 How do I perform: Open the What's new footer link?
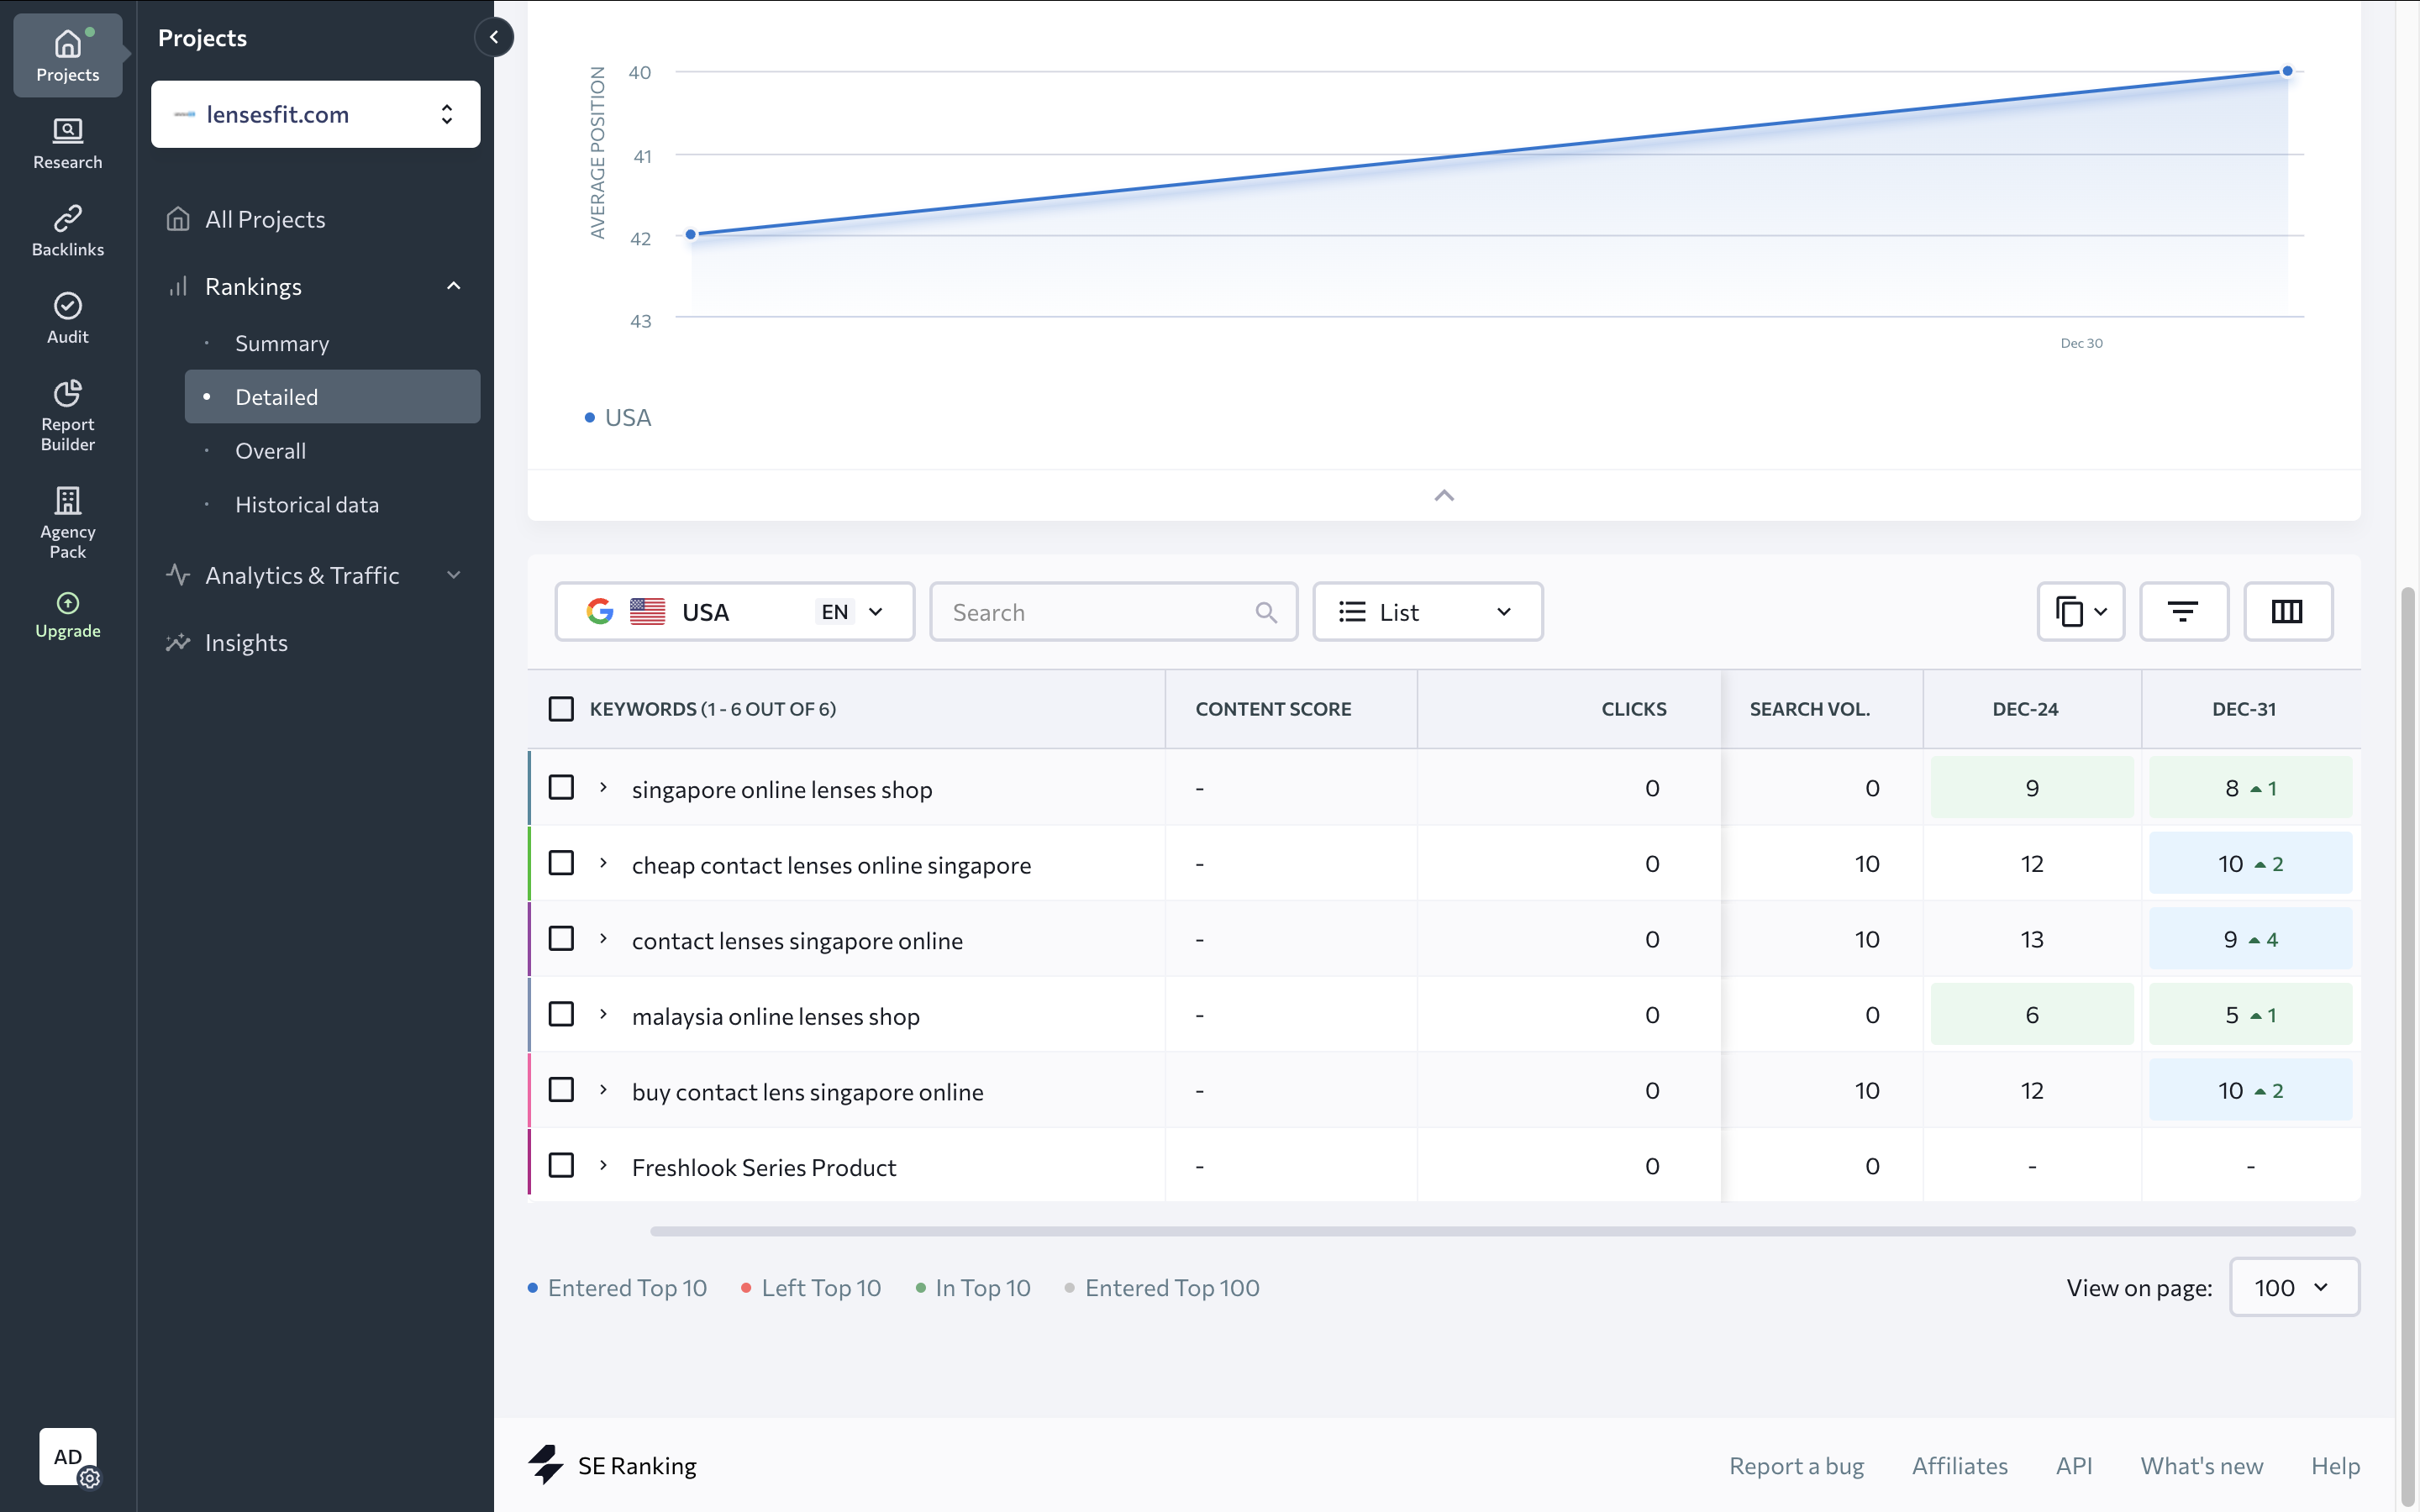(2201, 1465)
